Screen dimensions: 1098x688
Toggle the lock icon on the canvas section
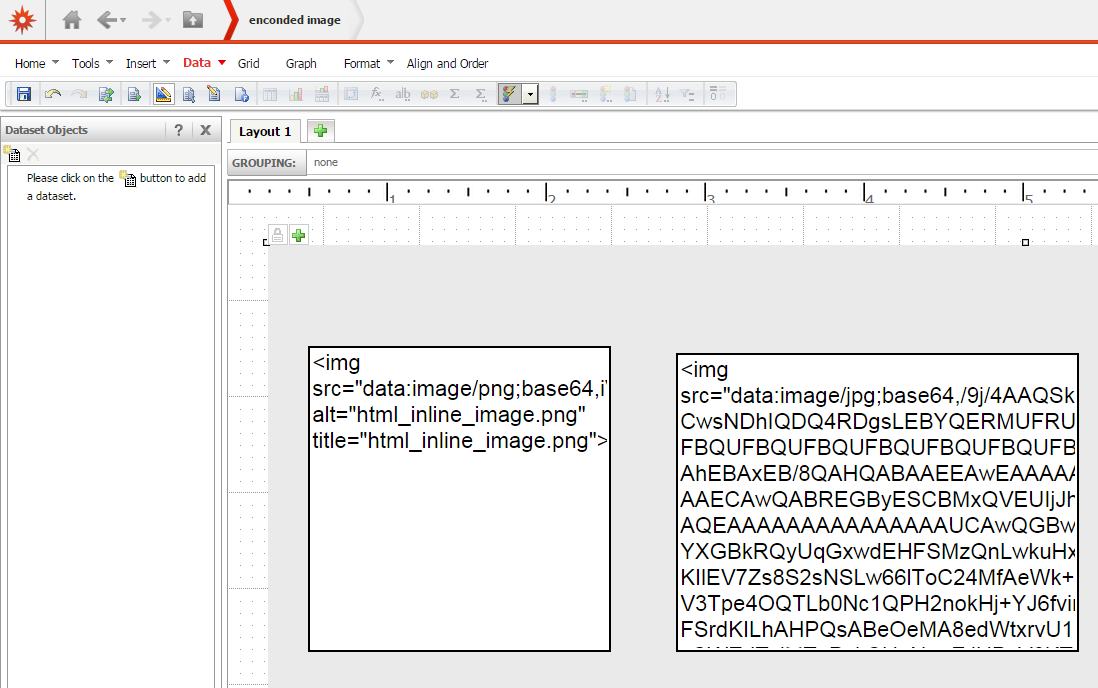click(278, 235)
